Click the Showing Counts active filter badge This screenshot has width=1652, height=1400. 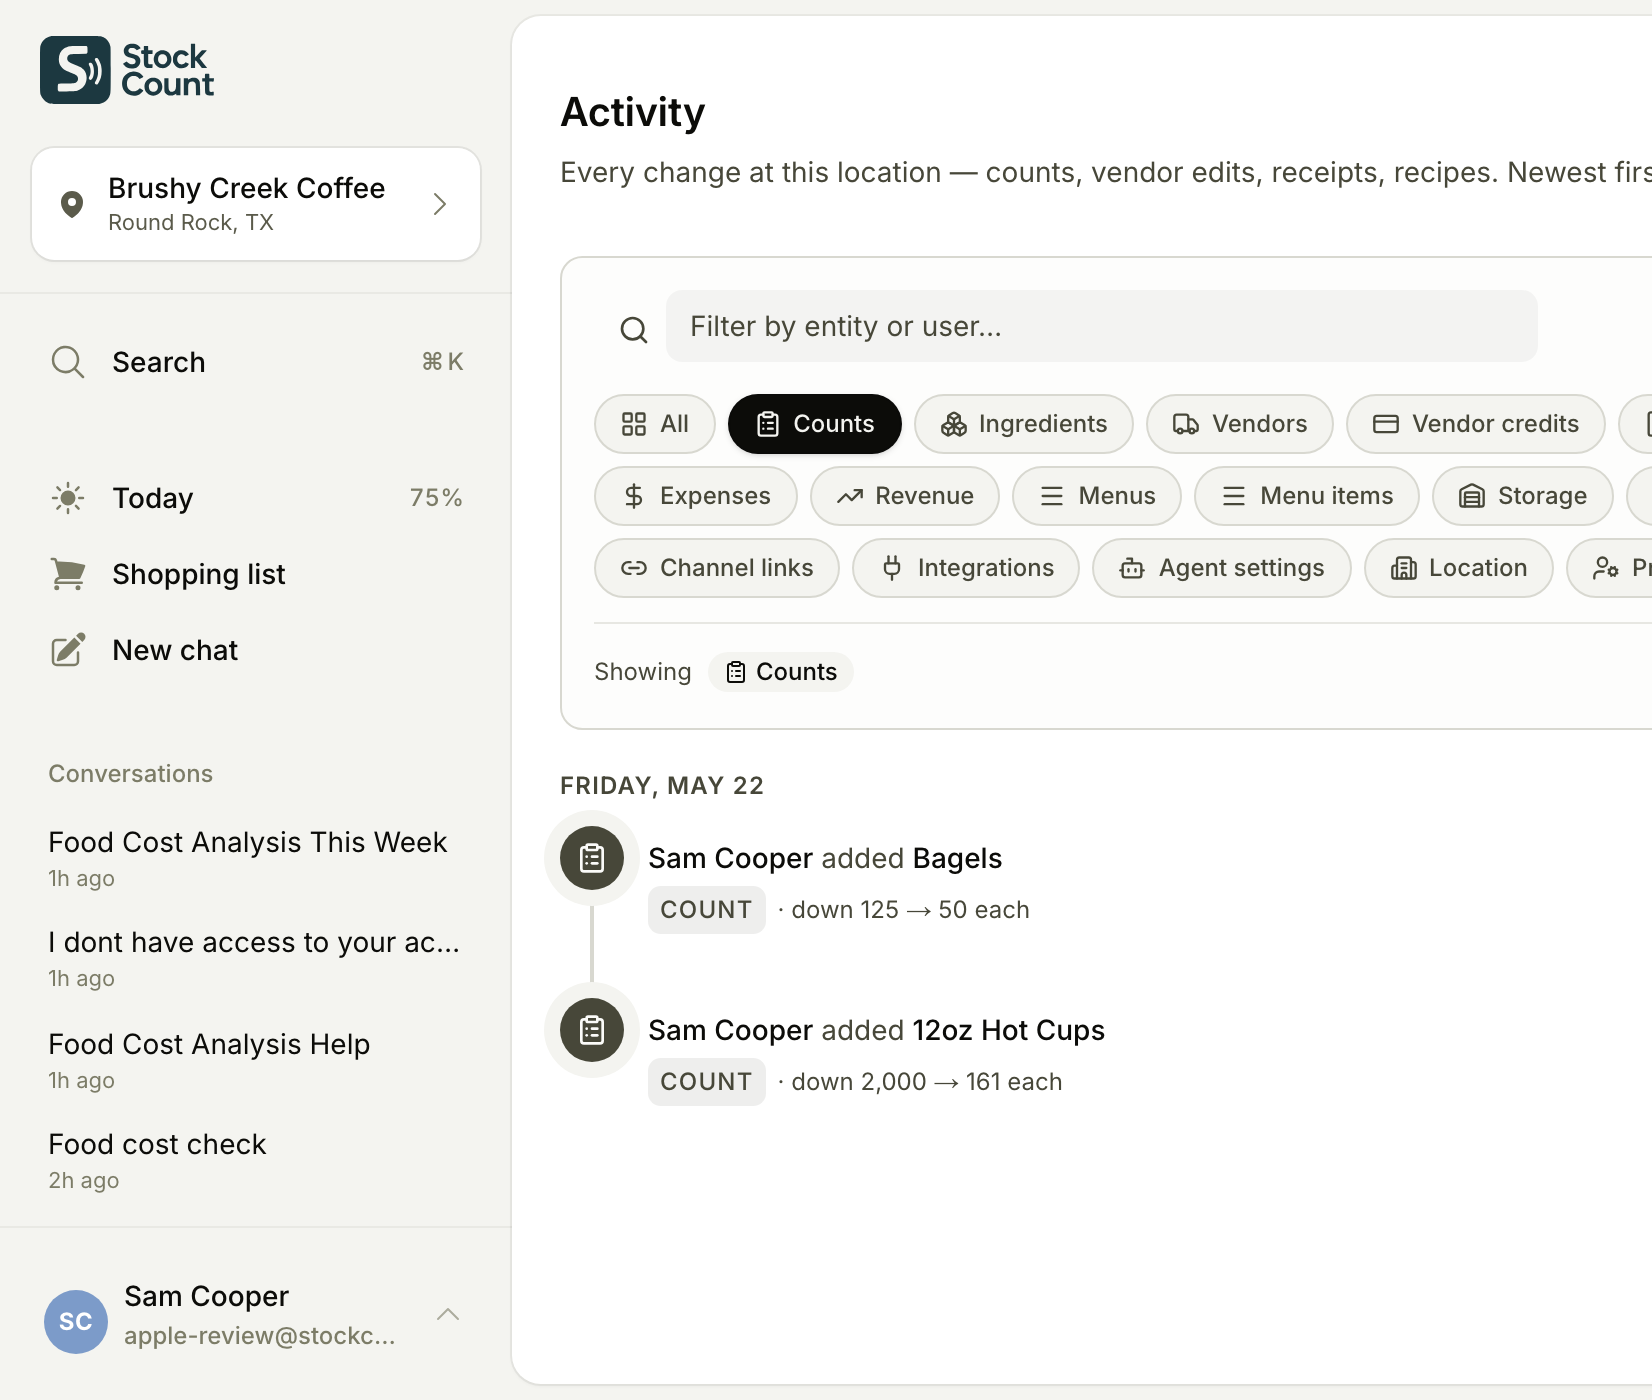point(781,672)
